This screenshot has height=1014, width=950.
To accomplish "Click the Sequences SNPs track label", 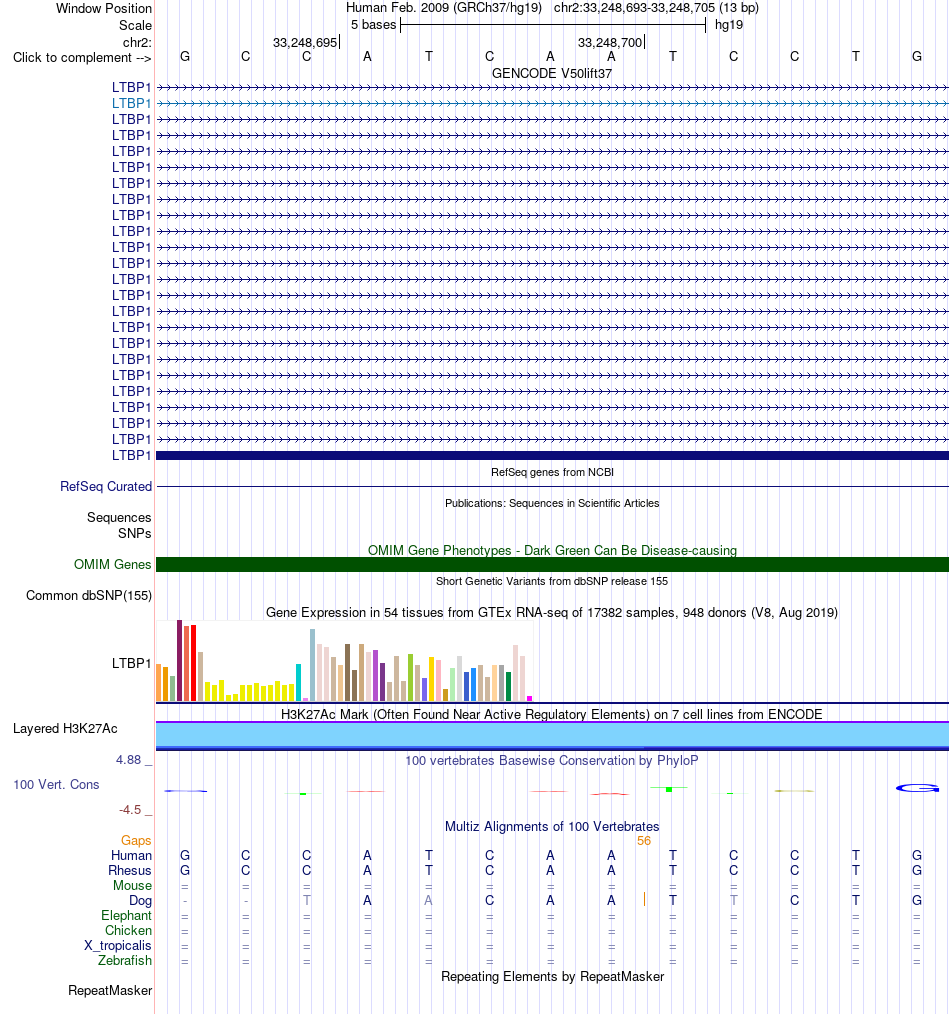I will click(119, 525).
